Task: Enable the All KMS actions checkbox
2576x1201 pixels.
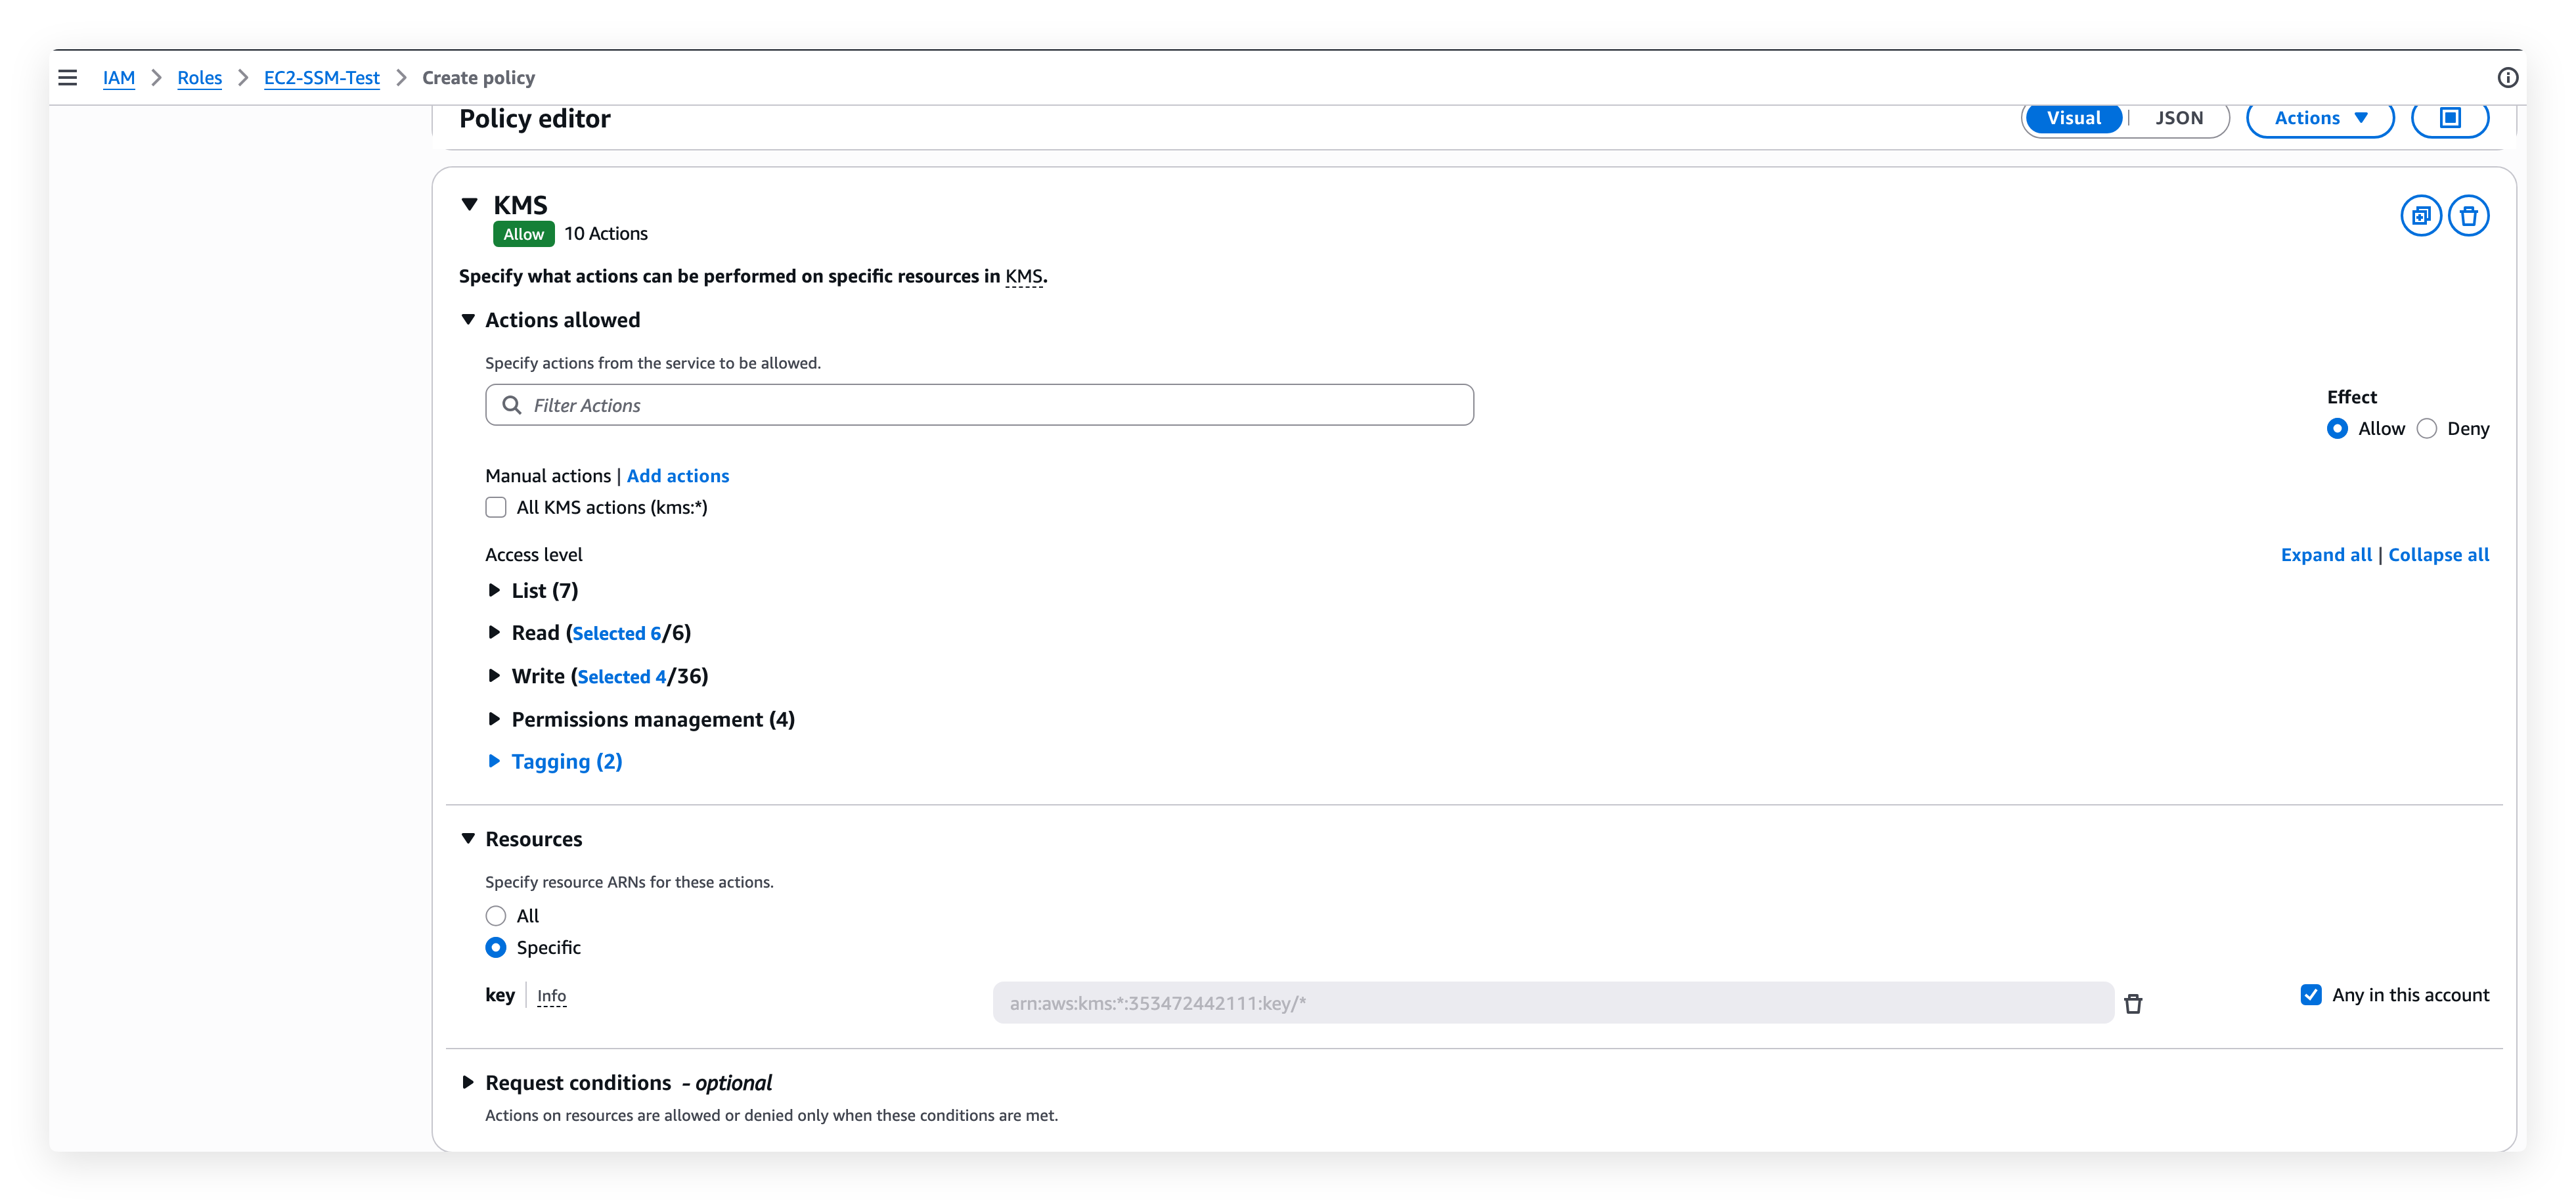Action: [496, 507]
